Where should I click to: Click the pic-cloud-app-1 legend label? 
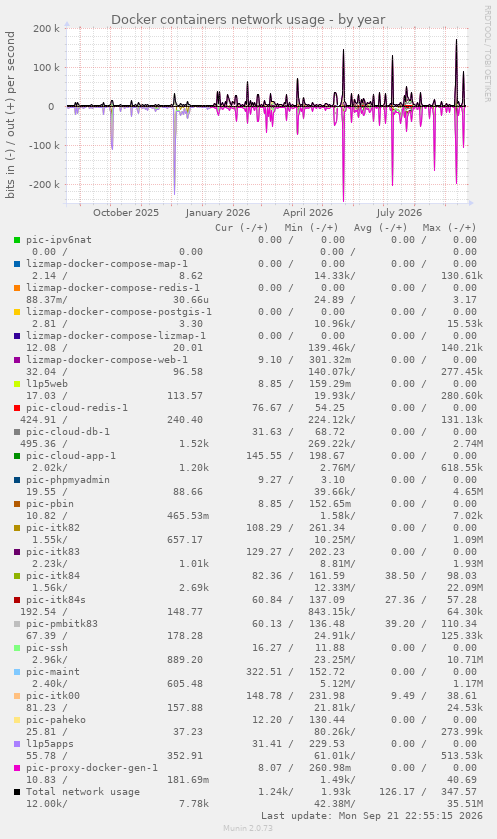71,456
